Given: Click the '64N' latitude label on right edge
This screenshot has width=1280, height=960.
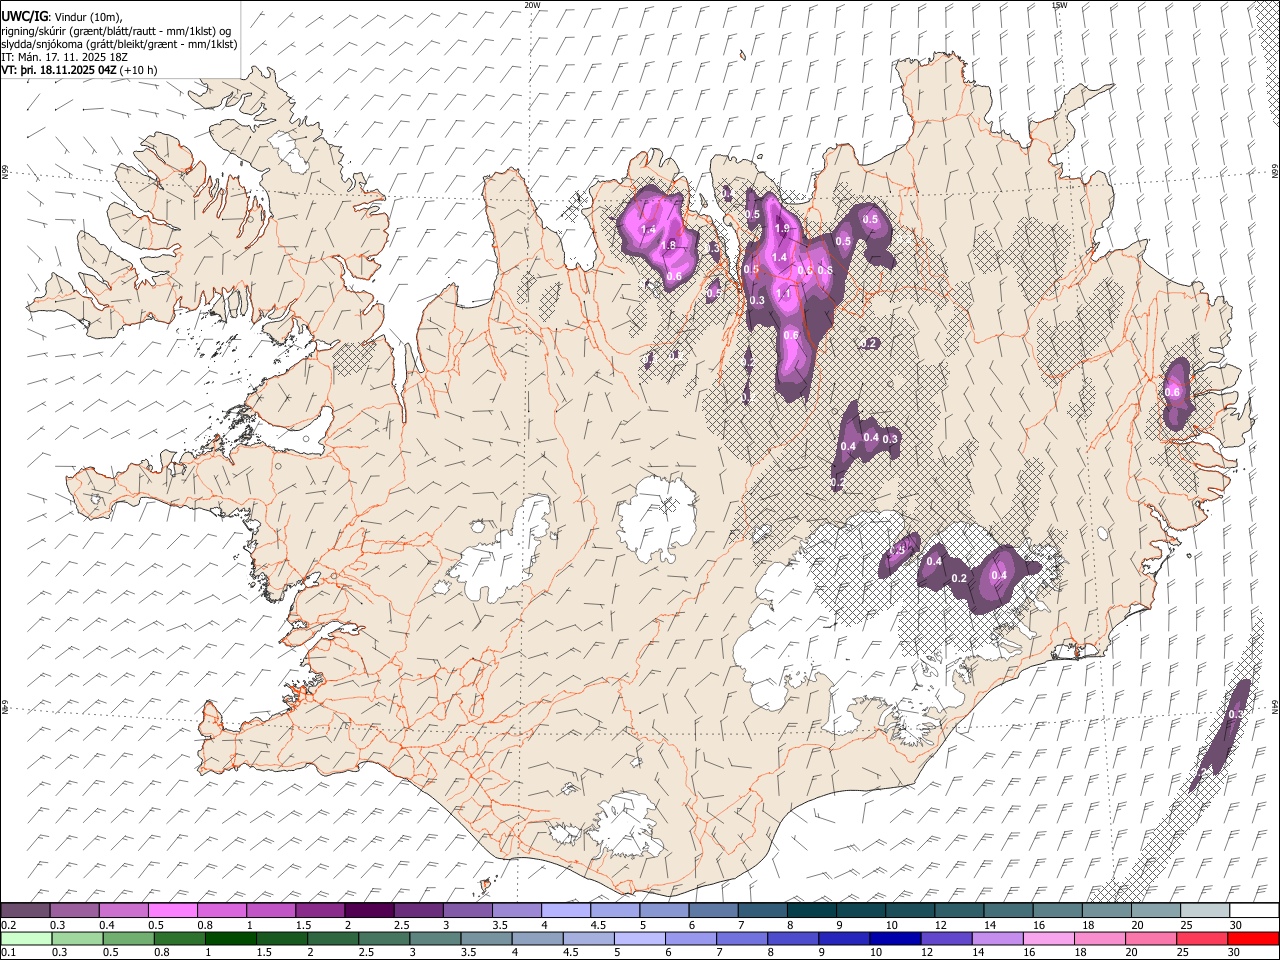Looking at the screenshot, I should point(1275,706).
